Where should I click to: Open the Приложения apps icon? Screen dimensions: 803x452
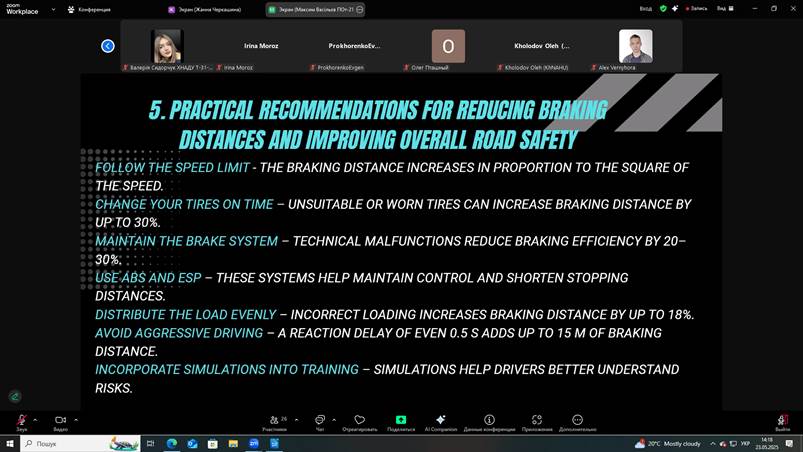click(x=537, y=421)
